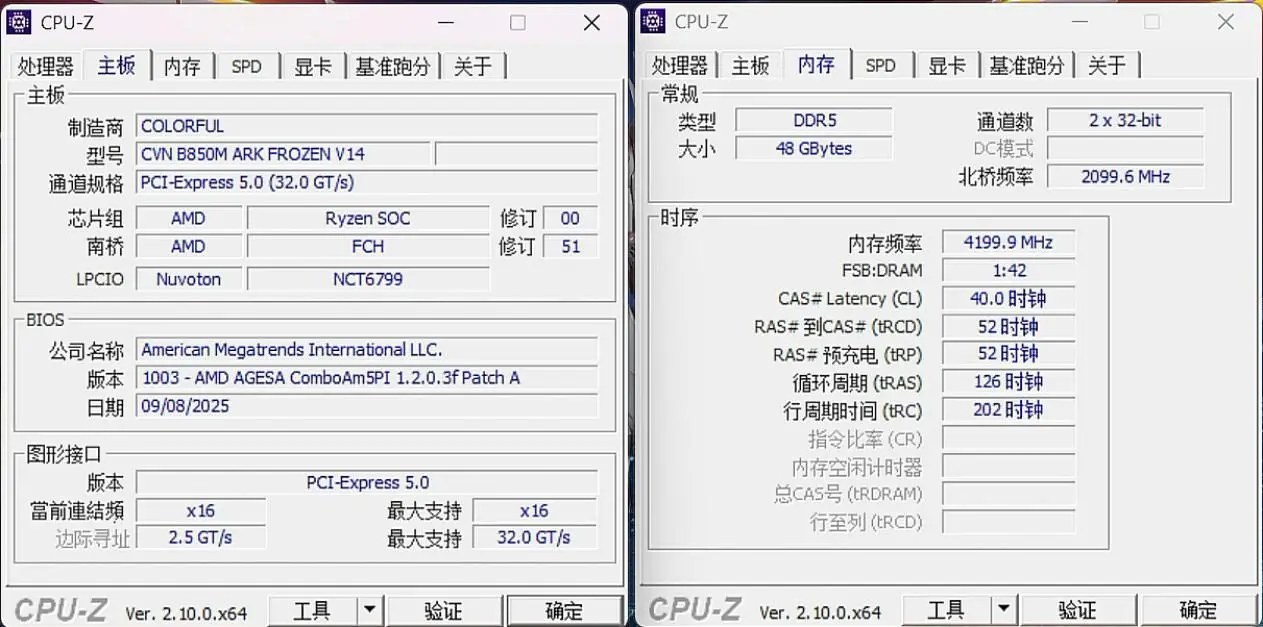Click the 验证 button in the left window
The image size is (1263, 627).
tap(445, 610)
